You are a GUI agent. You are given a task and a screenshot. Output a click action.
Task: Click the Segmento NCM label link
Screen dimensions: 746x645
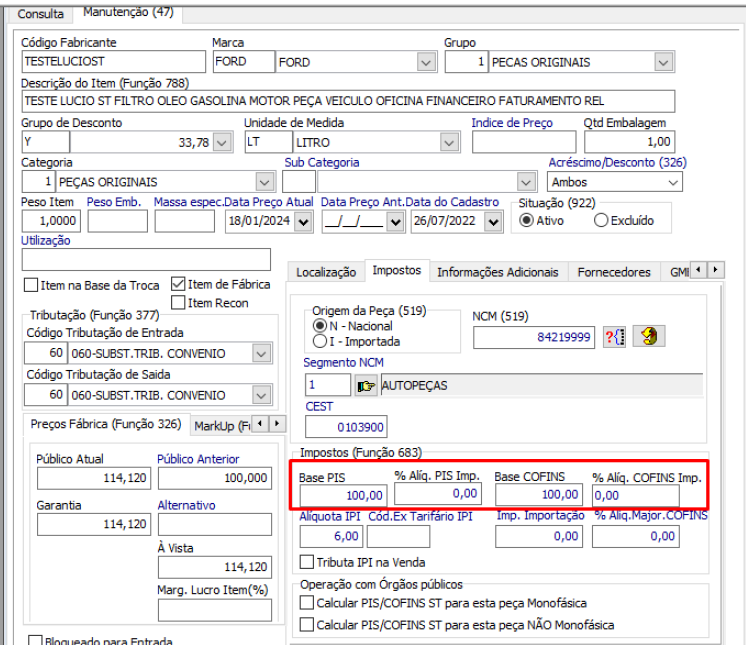344,362
